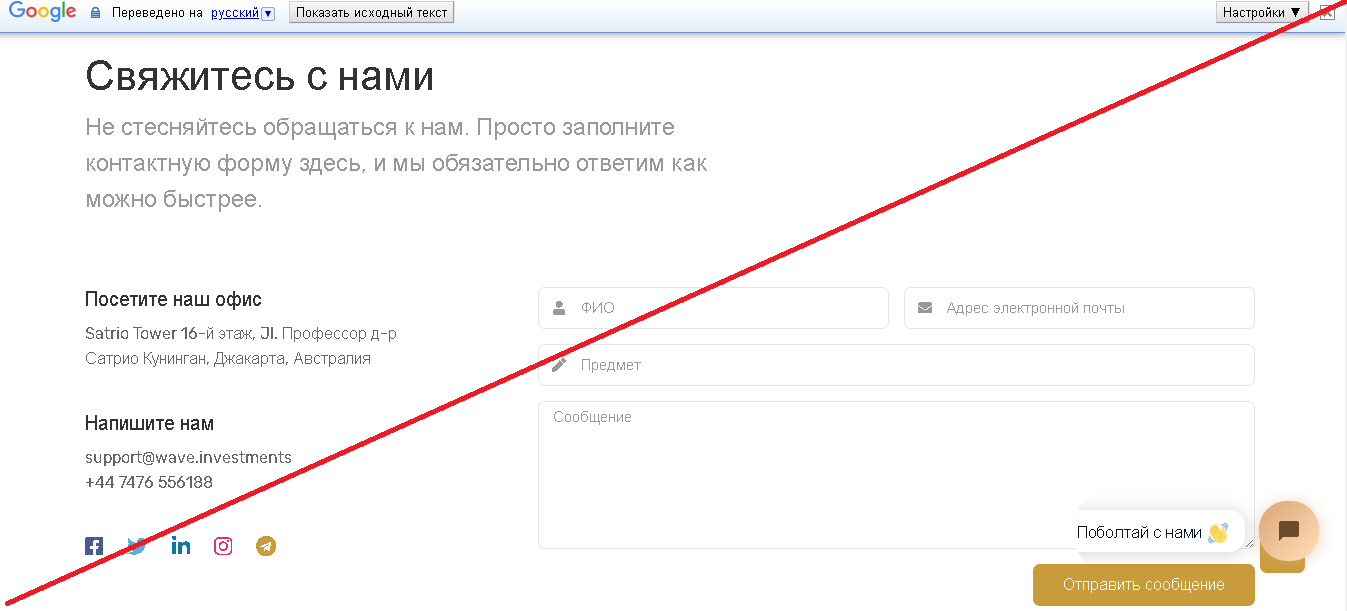Click support@wave.investments email text

(188, 457)
